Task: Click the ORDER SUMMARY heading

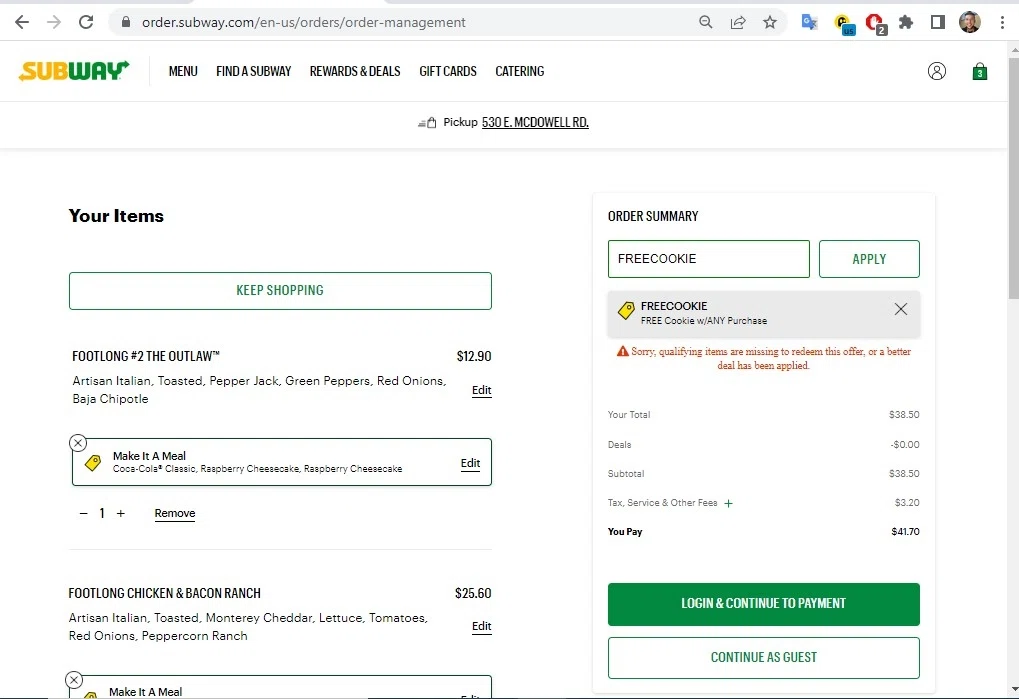Action: (x=653, y=216)
